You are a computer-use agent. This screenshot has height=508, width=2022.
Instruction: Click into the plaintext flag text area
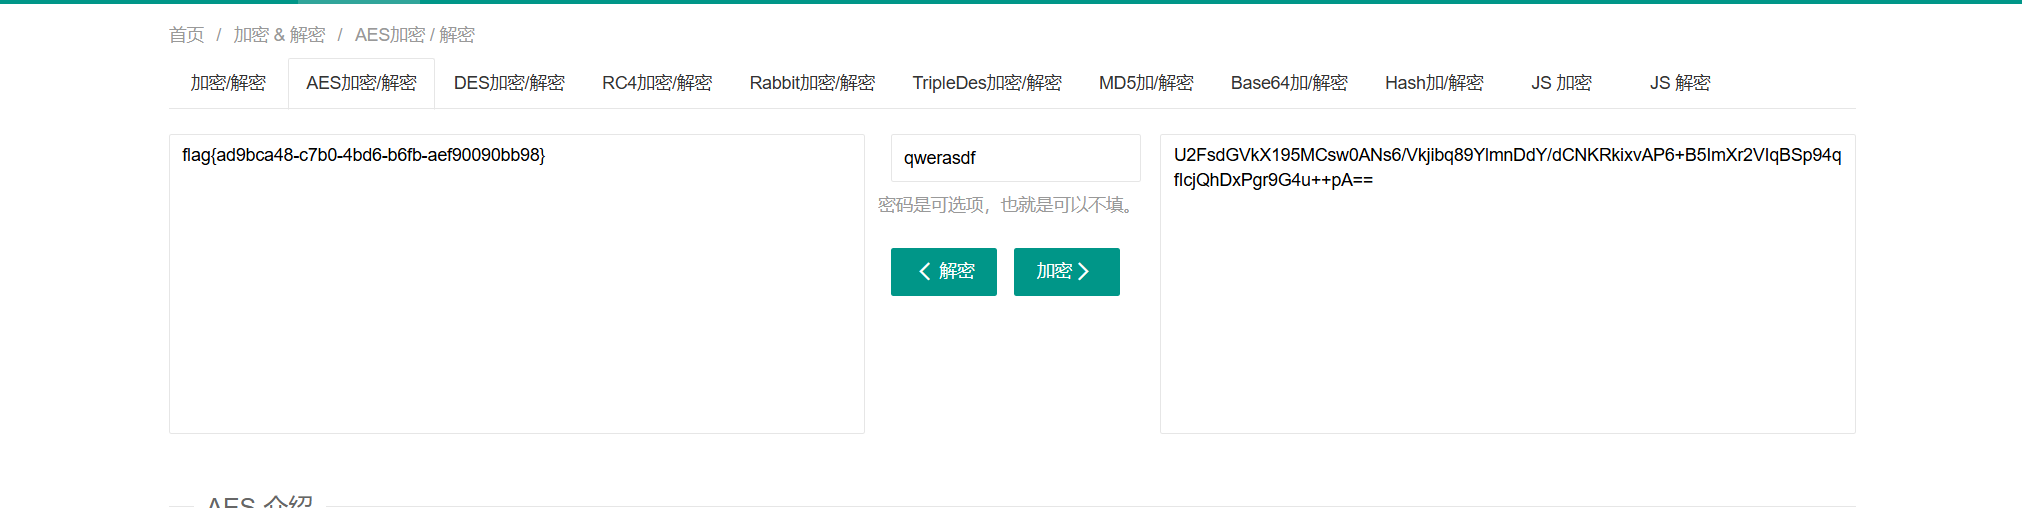(x=516, y=284)
